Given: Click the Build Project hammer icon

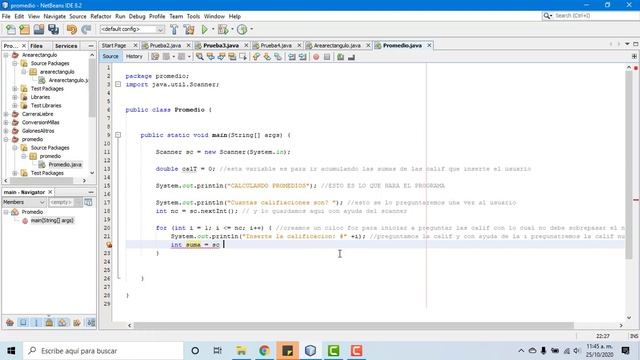Looking at the screenshot, I should coord(174,29).
